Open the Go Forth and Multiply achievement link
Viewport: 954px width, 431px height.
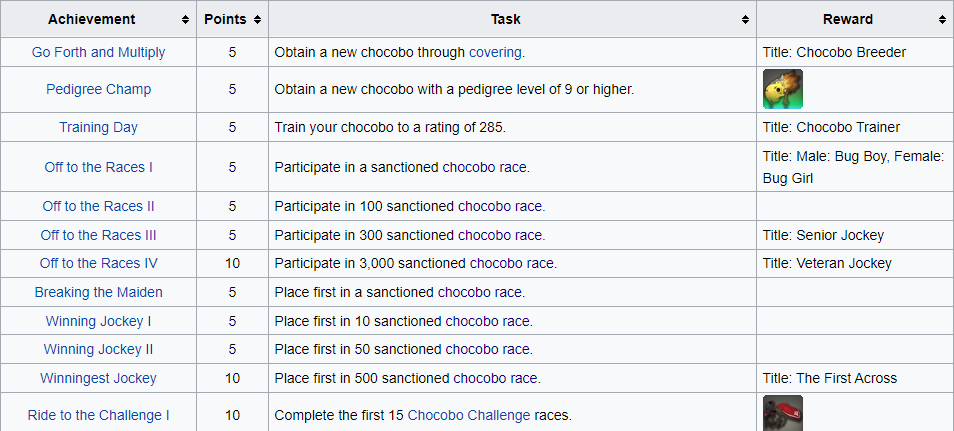99,52
